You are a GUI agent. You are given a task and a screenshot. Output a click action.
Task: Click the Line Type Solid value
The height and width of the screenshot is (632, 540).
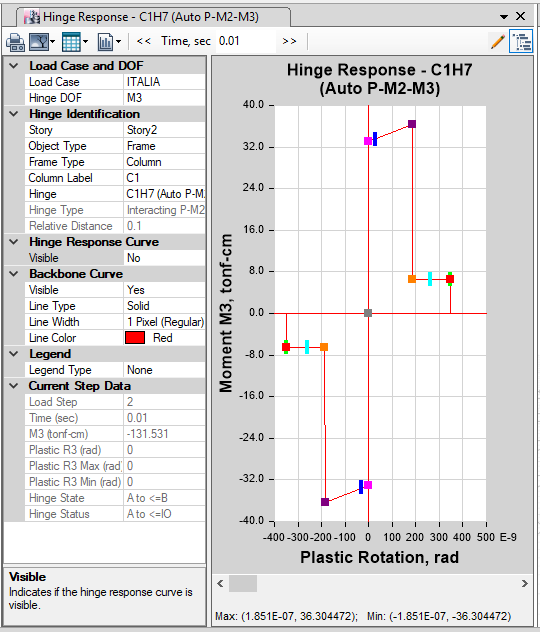[x=164, y=306]
